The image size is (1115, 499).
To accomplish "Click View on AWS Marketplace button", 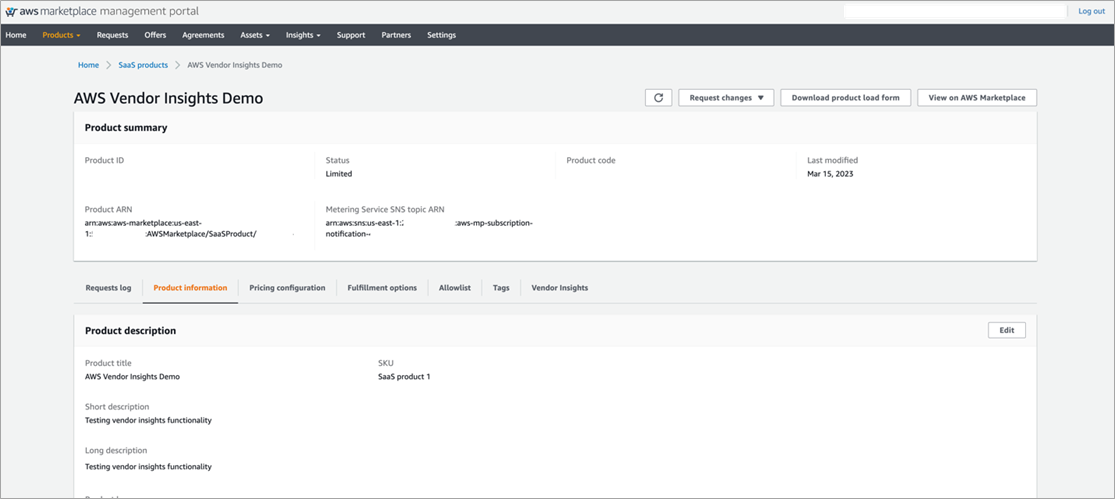I will tap(977, 98).
